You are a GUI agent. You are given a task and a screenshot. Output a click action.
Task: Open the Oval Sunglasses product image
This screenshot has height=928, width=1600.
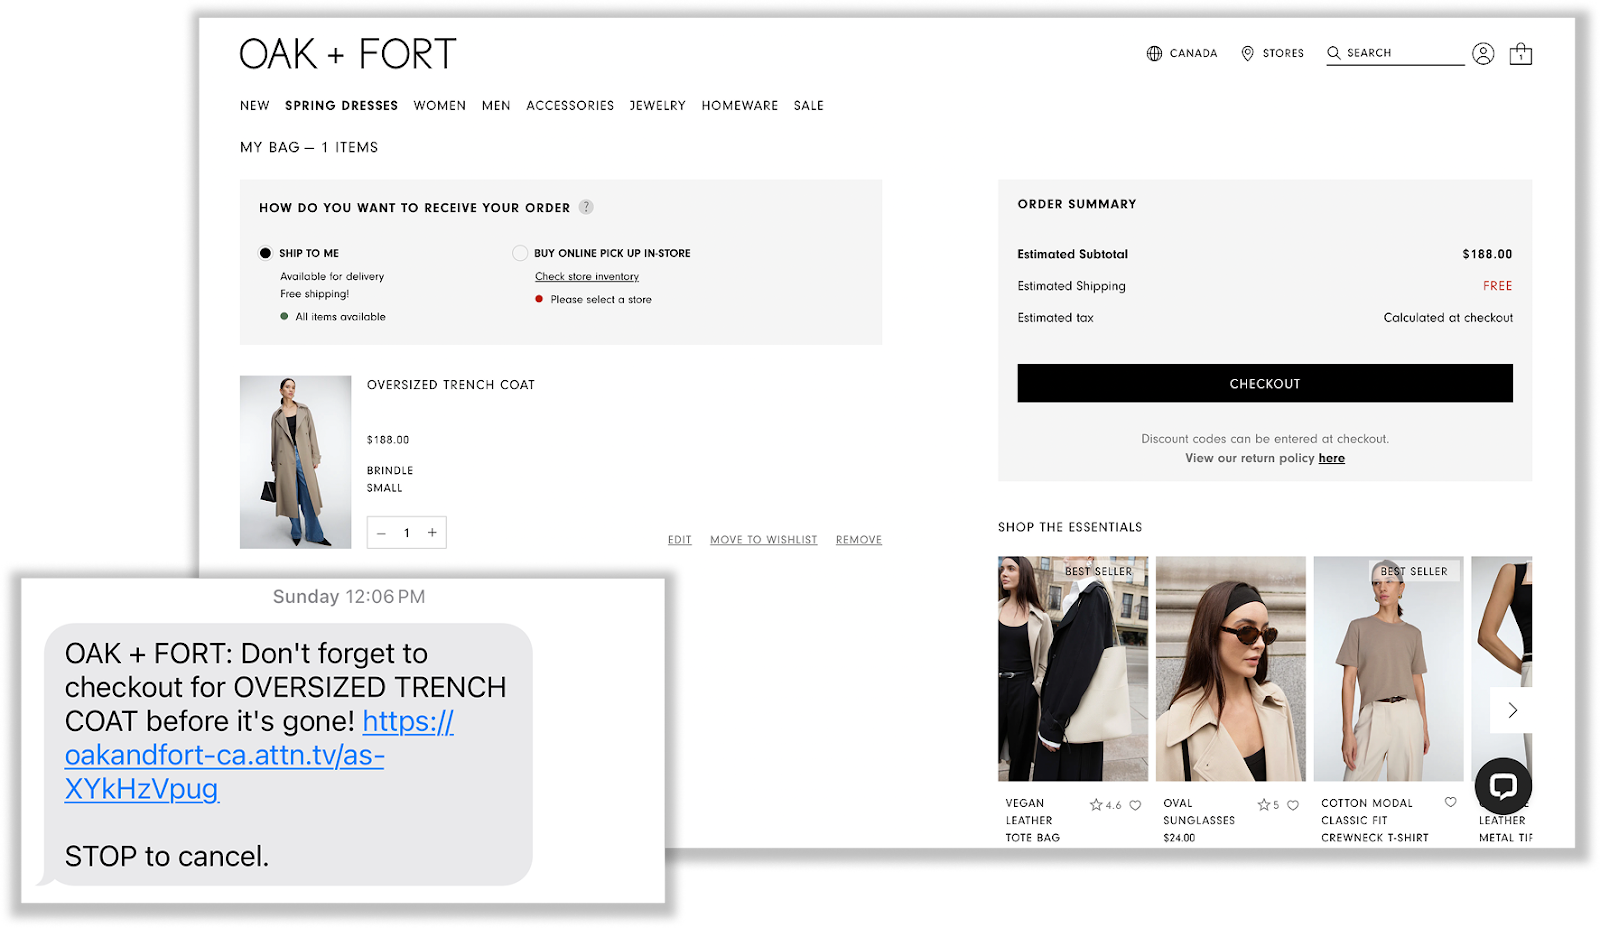coord(1231,669)
